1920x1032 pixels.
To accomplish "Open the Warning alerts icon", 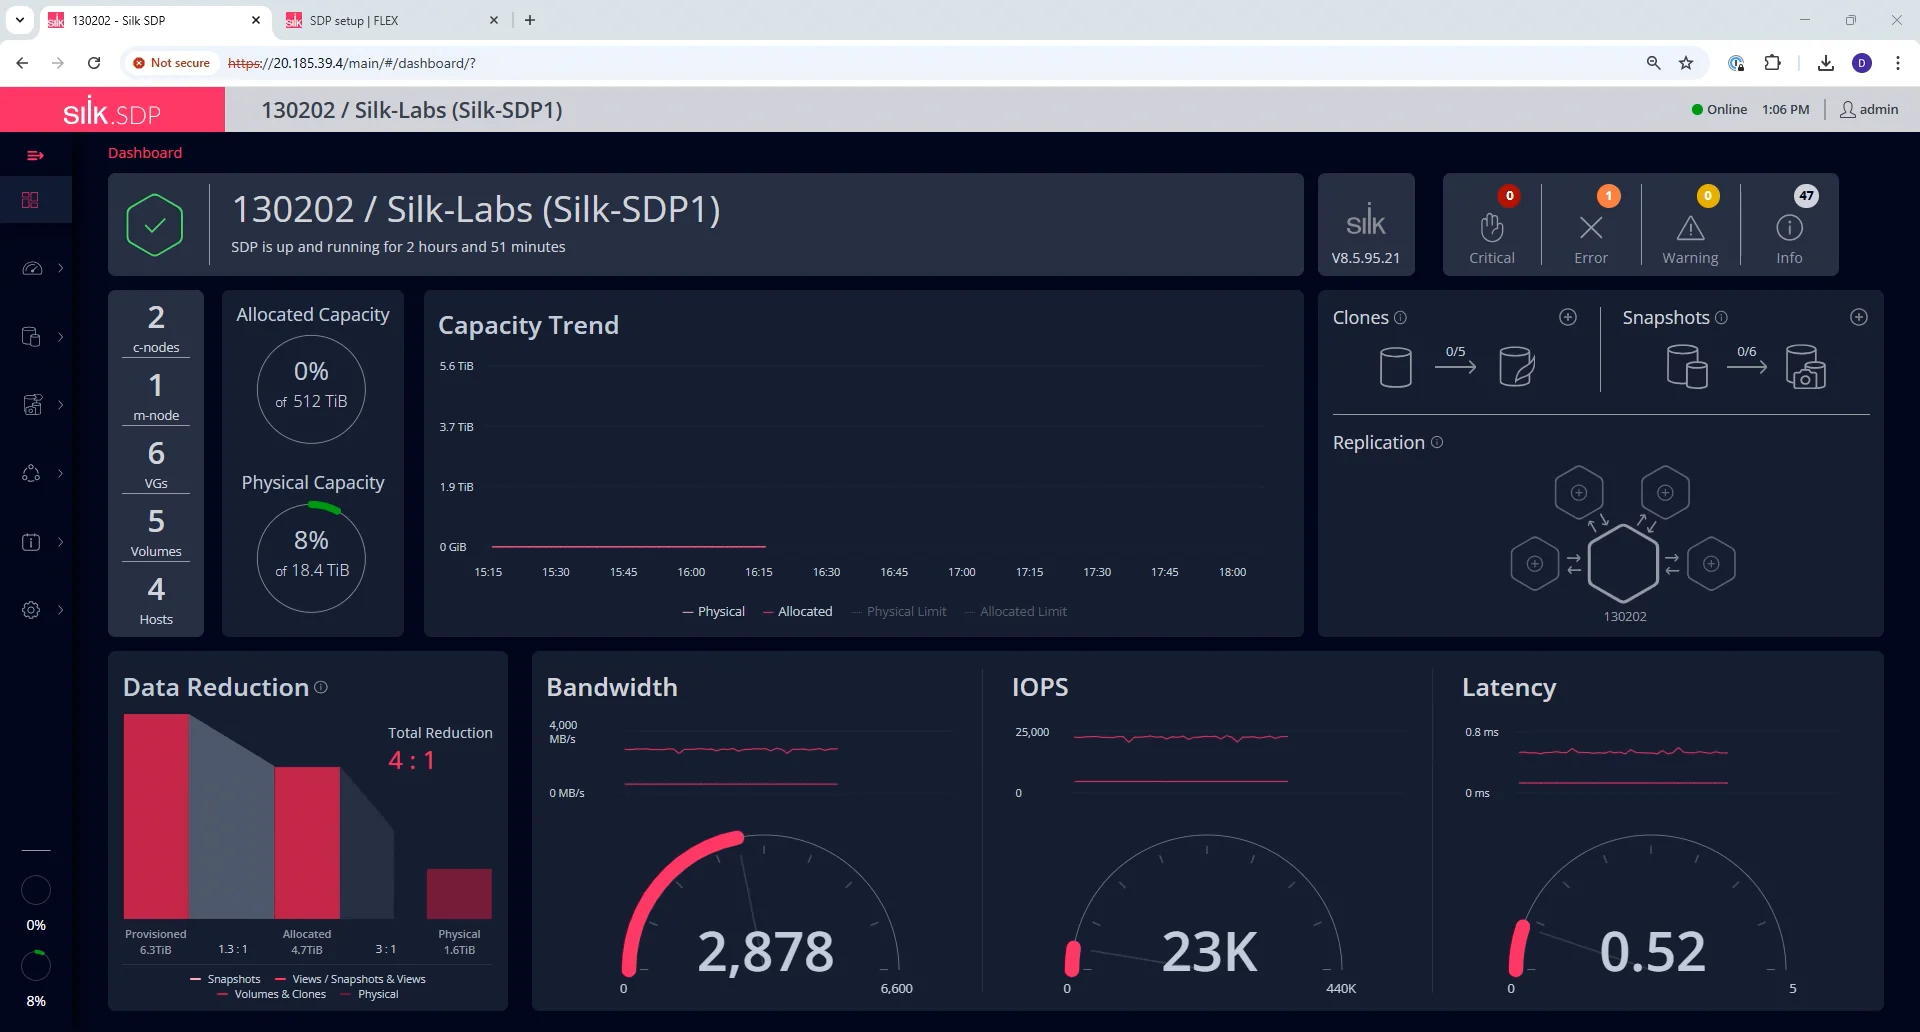I will coord(1690,229).
